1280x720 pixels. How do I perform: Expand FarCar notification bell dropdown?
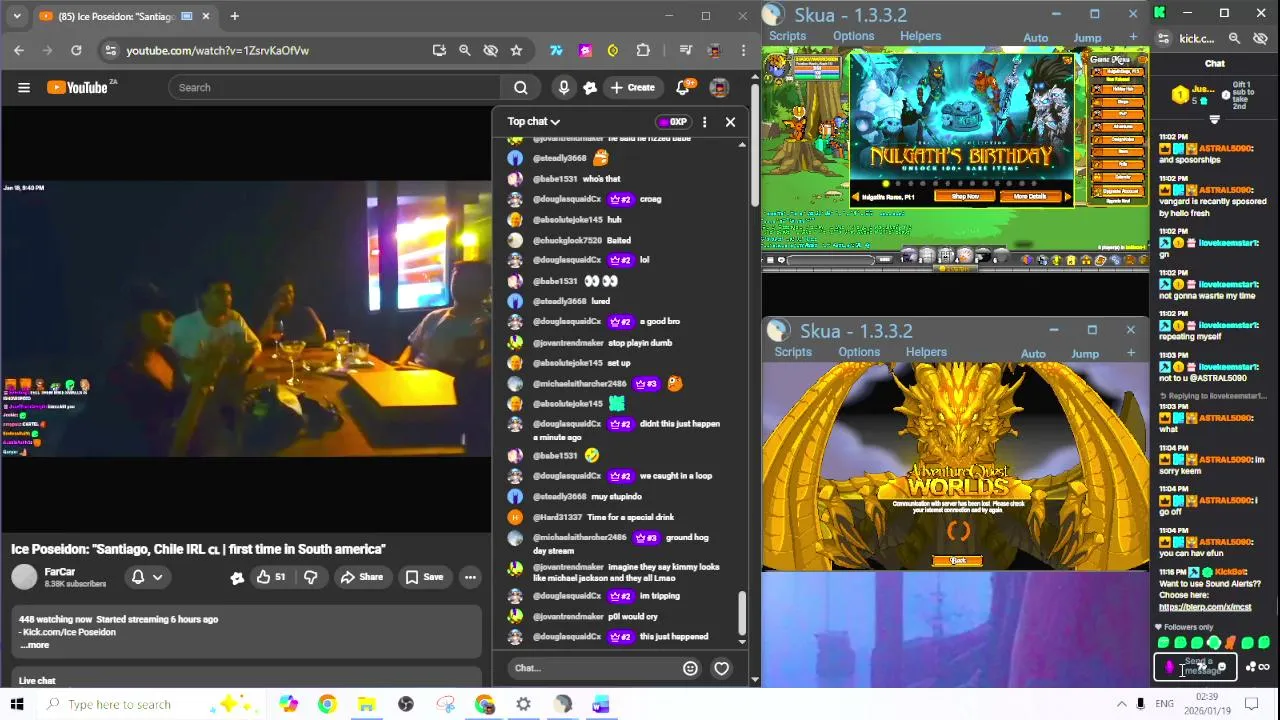(x=147, y=577)
